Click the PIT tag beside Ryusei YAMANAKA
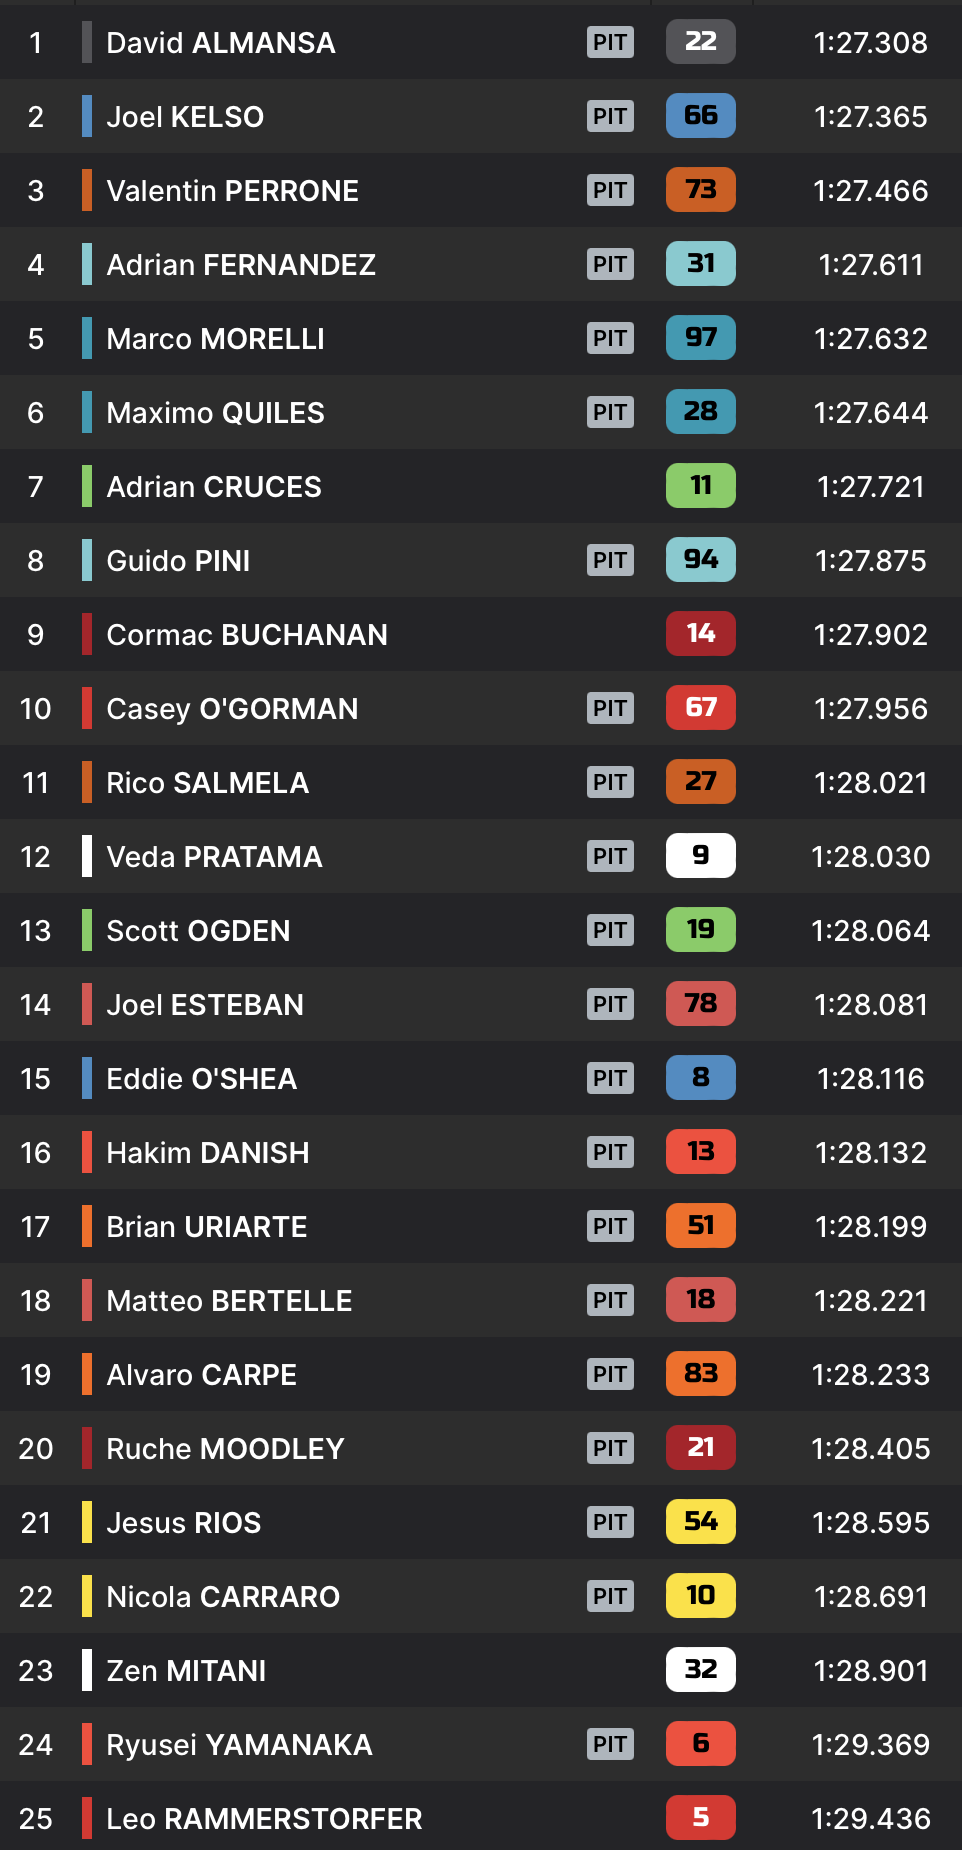Screen dimensions: 962x1850 point(610,1744)
